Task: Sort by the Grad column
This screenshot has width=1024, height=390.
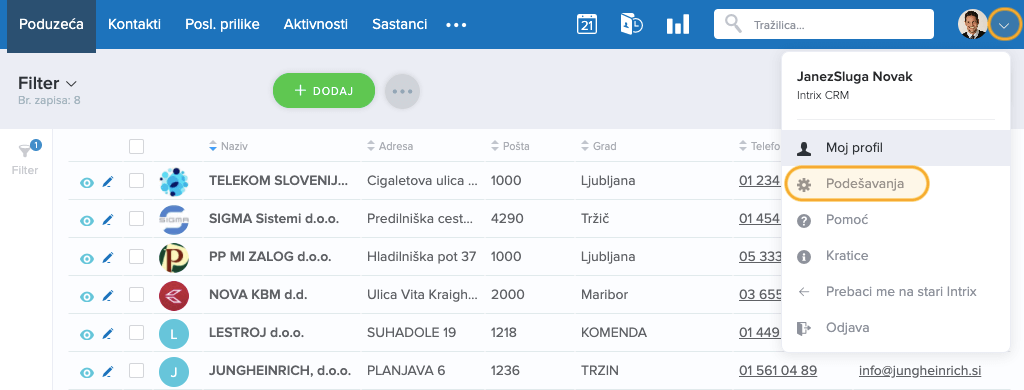Action: point(598,146)
